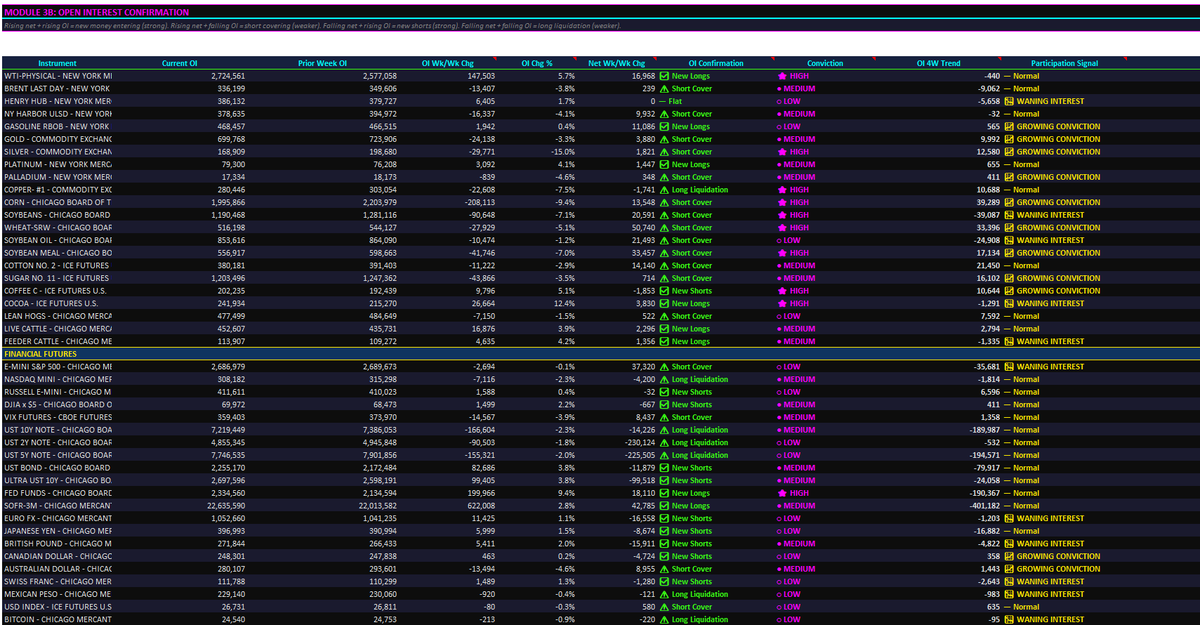Click the WTI-PHYSICAL instrument cell
This screenshot has height=625, width=1200.
[57, 76]
